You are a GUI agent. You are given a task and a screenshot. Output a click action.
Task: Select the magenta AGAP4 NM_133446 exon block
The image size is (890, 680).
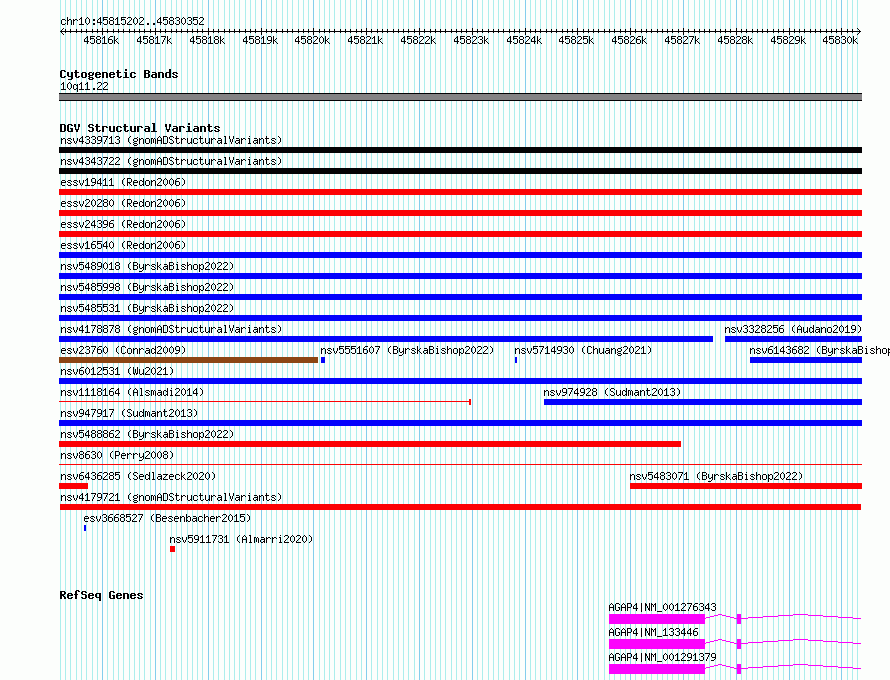pyautogui.click(x=657, y=644)
